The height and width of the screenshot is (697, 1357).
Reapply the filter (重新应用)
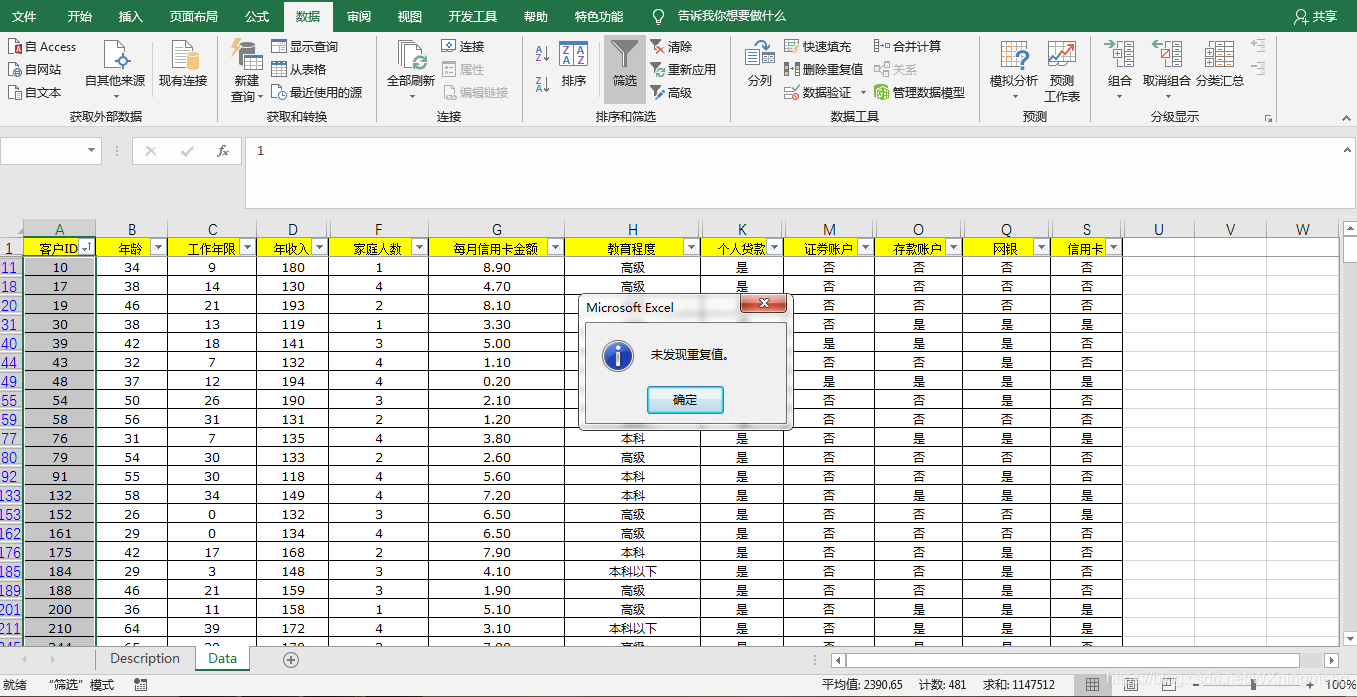(683, 70)
